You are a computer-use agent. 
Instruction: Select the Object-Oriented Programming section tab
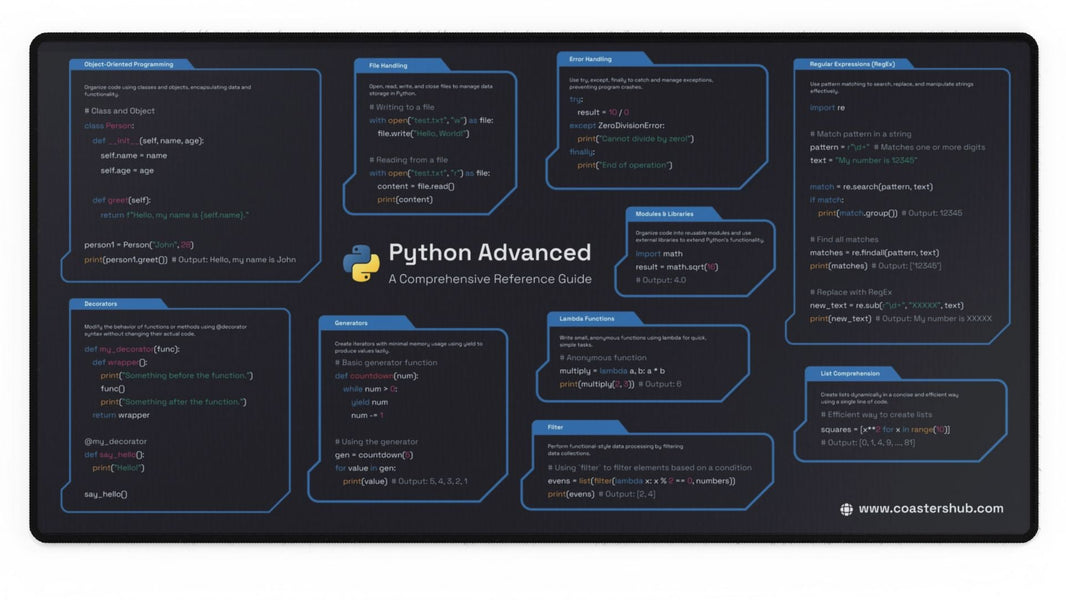(130, 63)
